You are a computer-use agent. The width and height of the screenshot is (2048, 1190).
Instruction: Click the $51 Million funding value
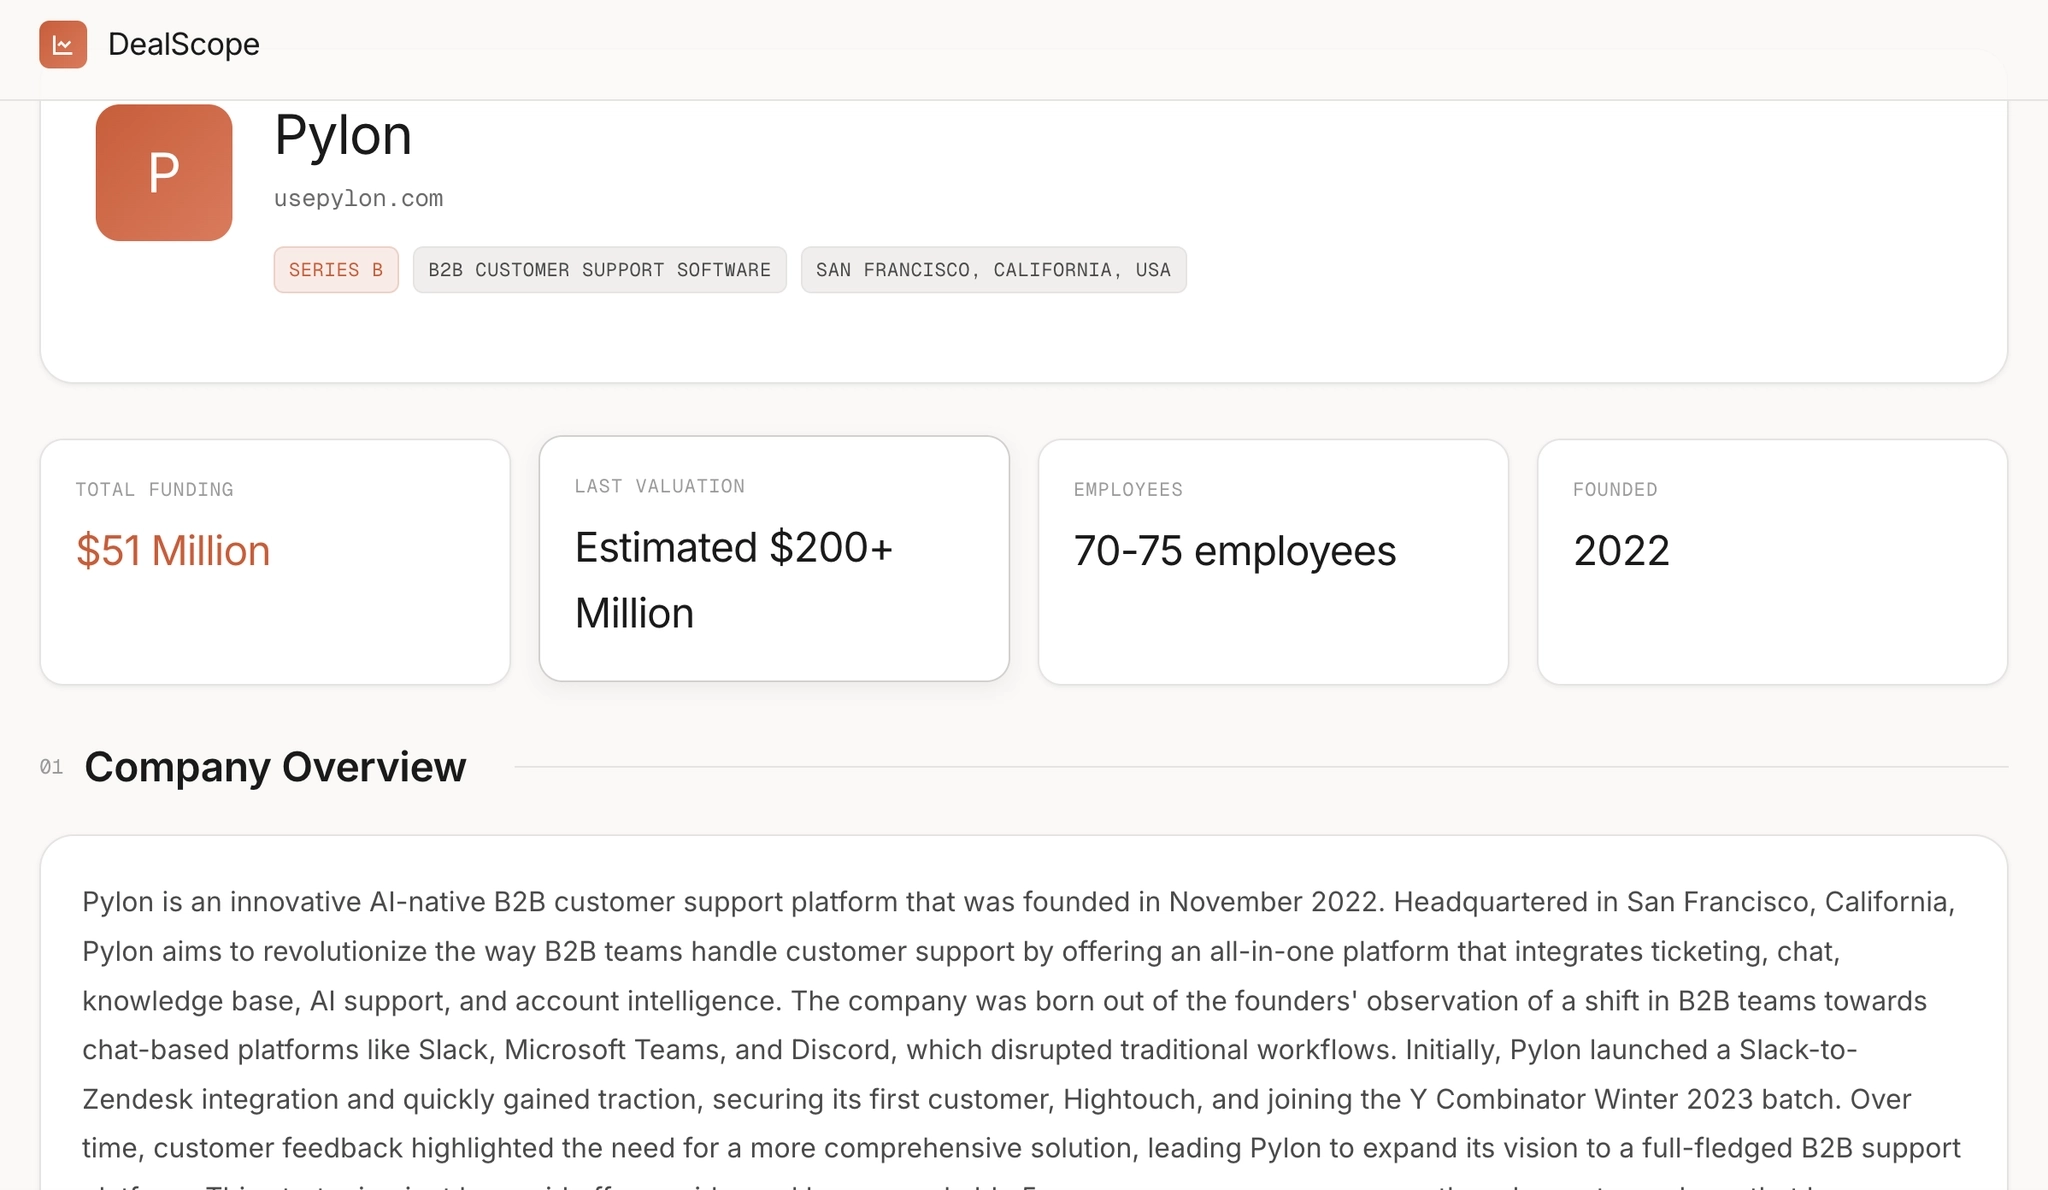(173, 551)
